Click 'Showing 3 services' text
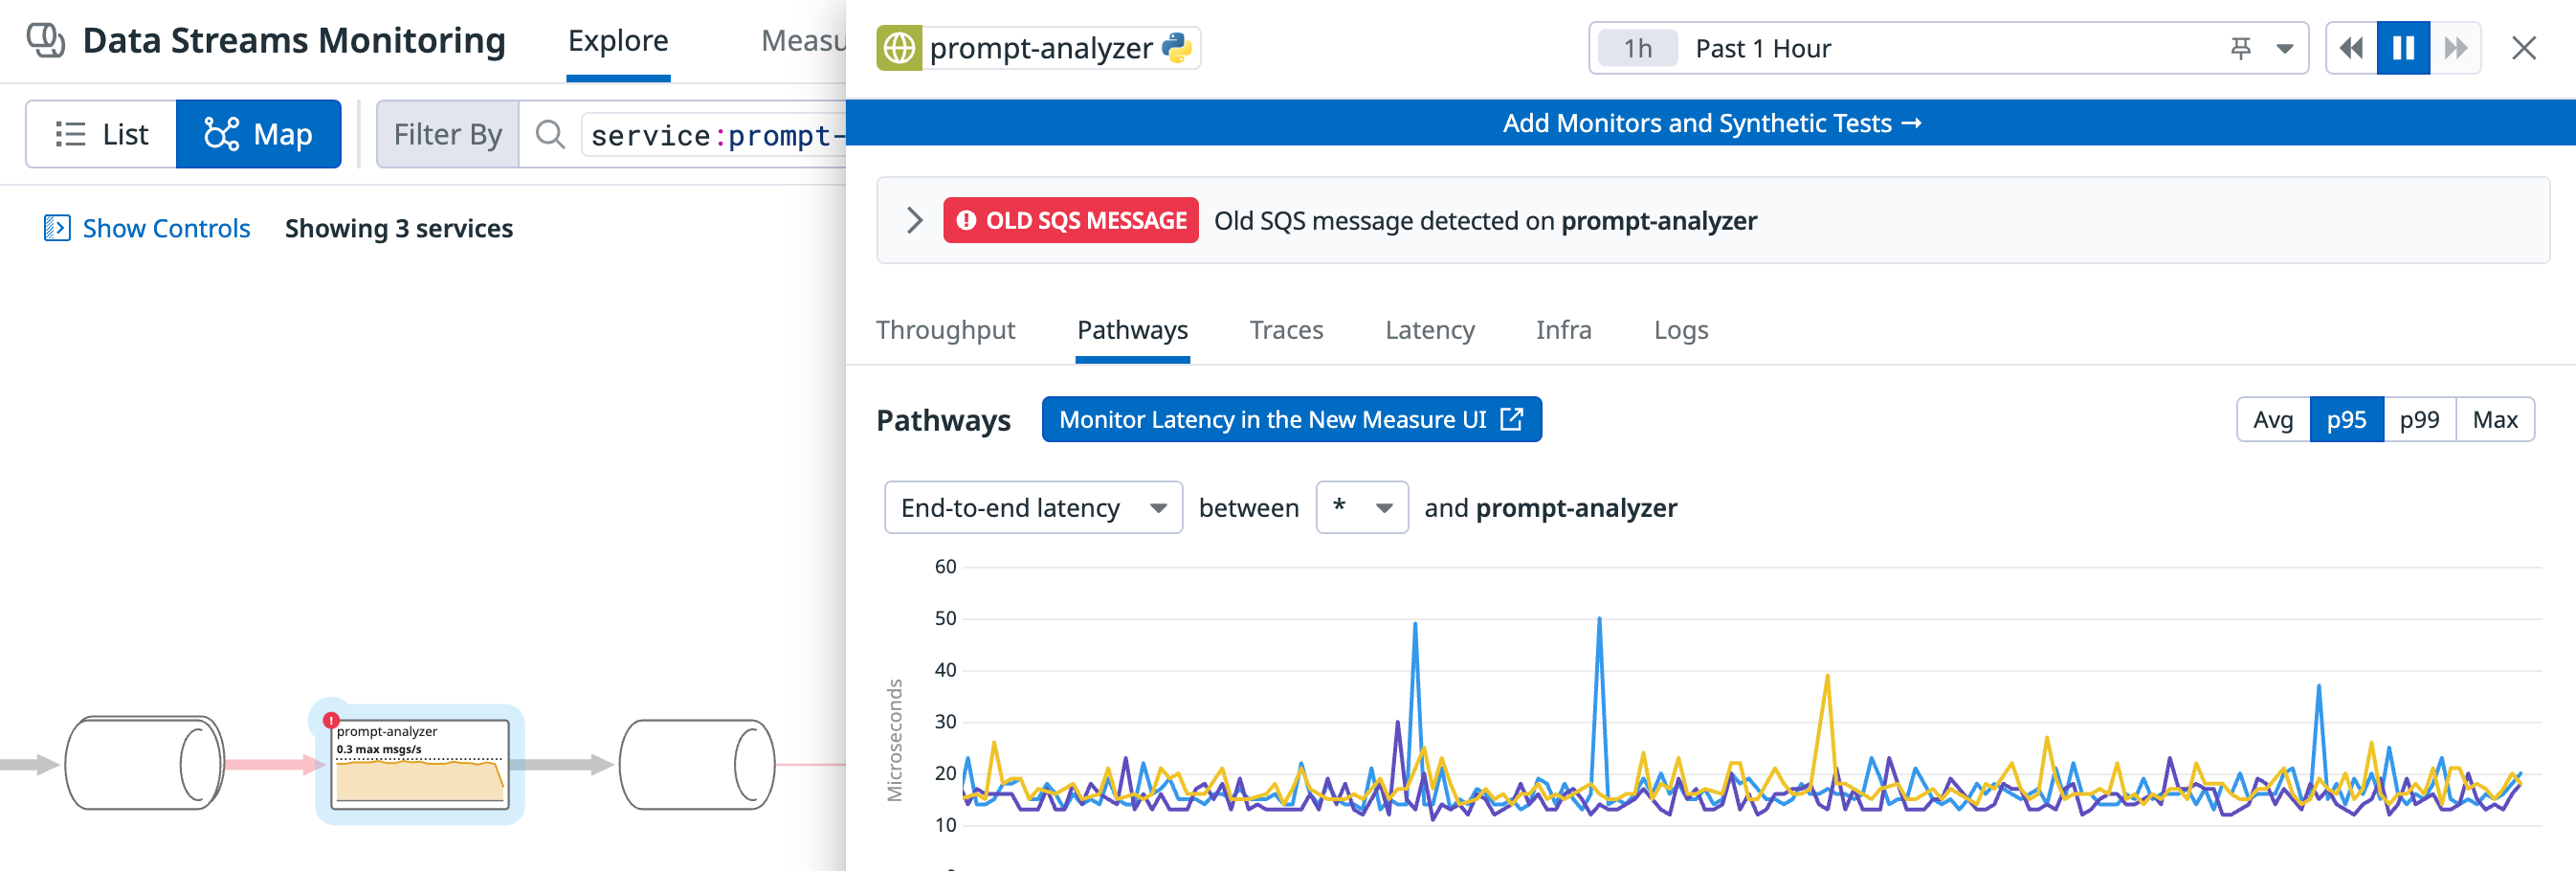 [398, 228]
